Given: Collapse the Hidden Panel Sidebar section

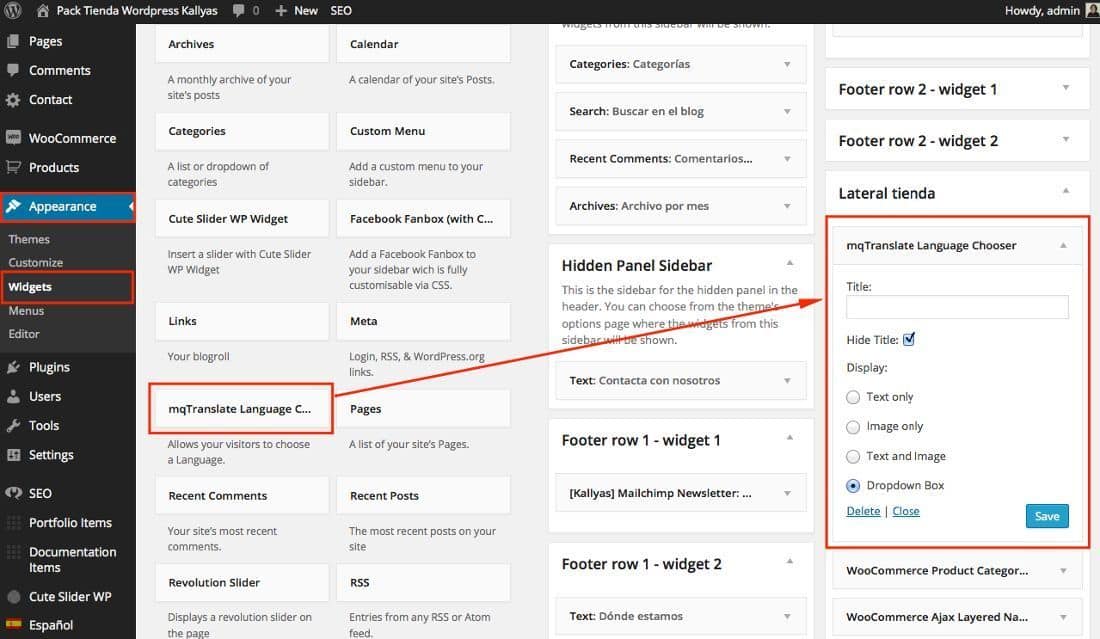Looking at the screenshot, I should click(790, 263).
